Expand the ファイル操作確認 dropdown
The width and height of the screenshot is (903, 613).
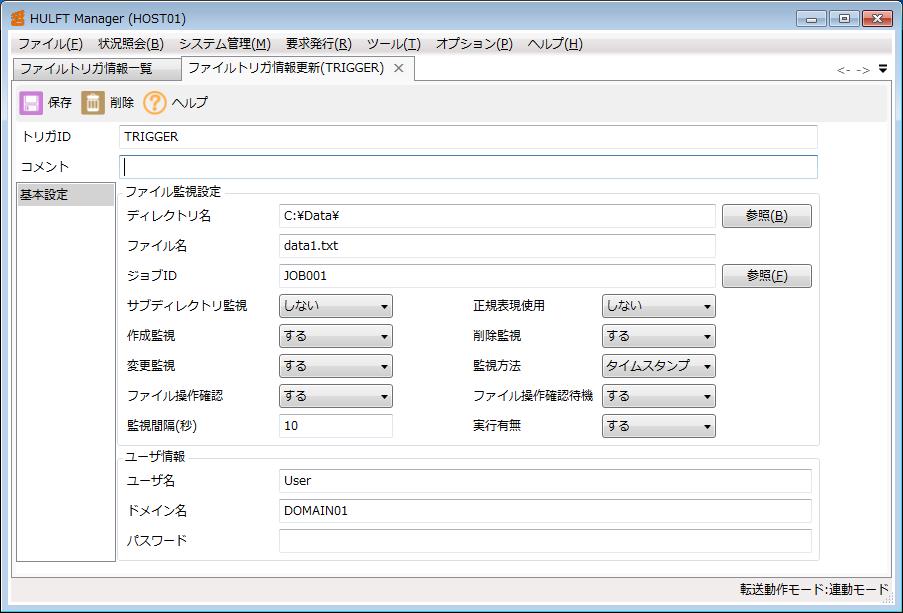tap(336, 396)
